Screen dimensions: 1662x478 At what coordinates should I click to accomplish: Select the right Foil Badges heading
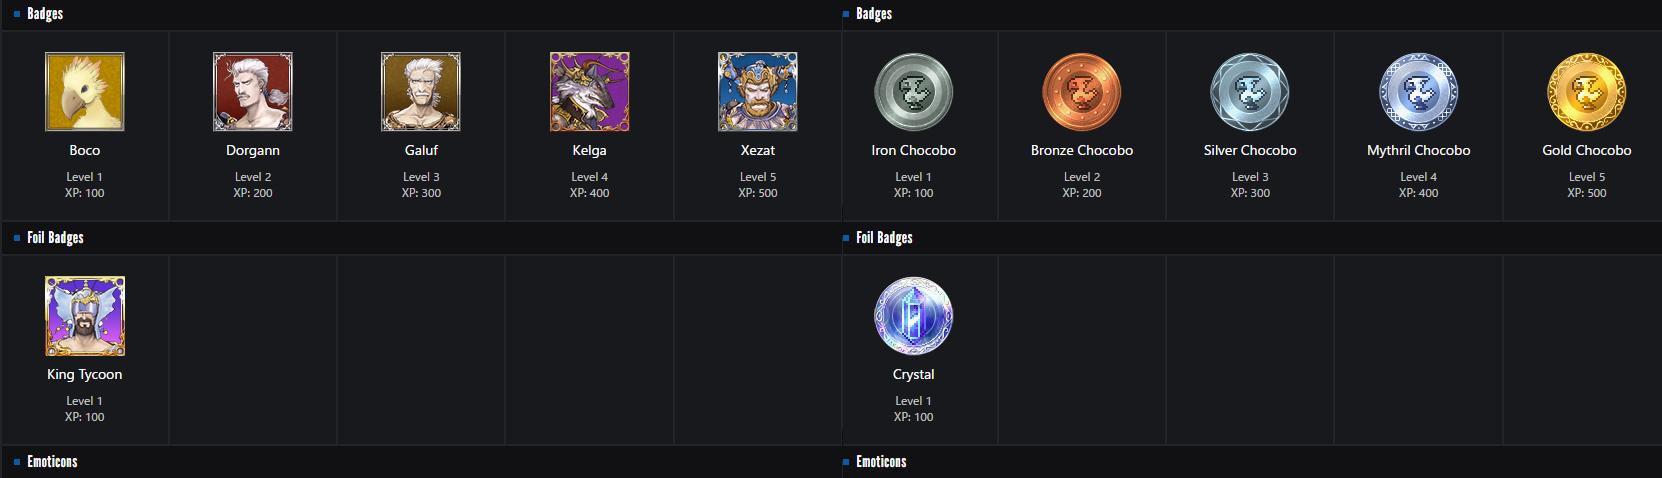pyautogui.click(x=884, y=238)
